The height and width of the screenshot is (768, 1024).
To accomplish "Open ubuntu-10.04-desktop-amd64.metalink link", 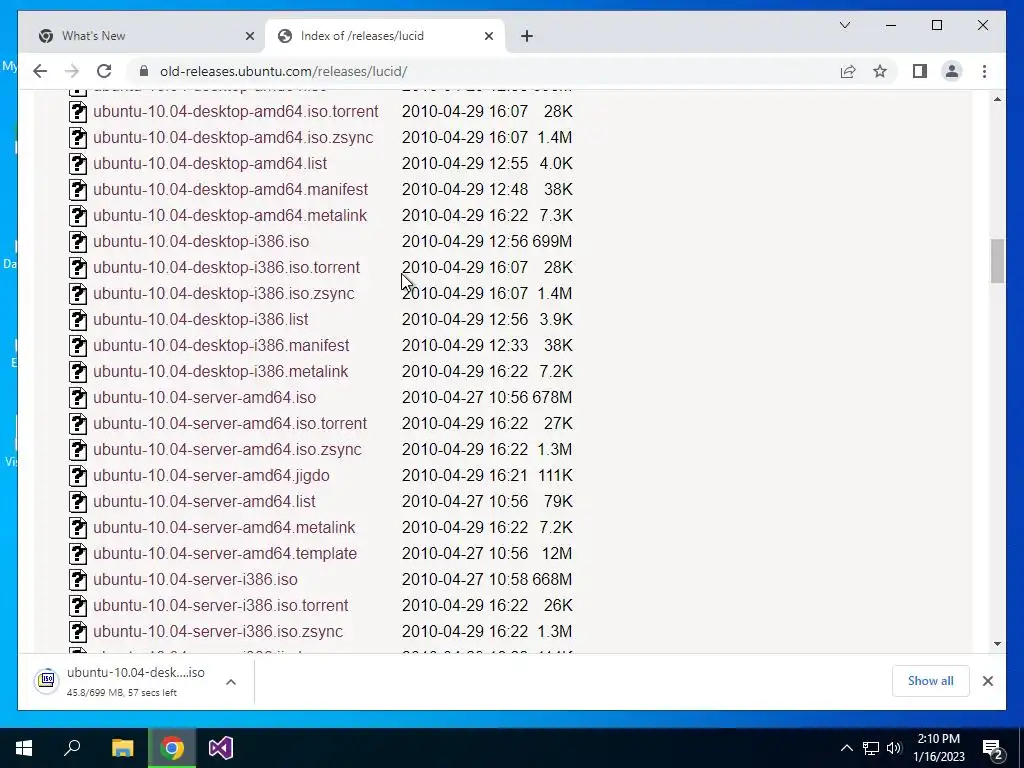I will tap(230, 216).
